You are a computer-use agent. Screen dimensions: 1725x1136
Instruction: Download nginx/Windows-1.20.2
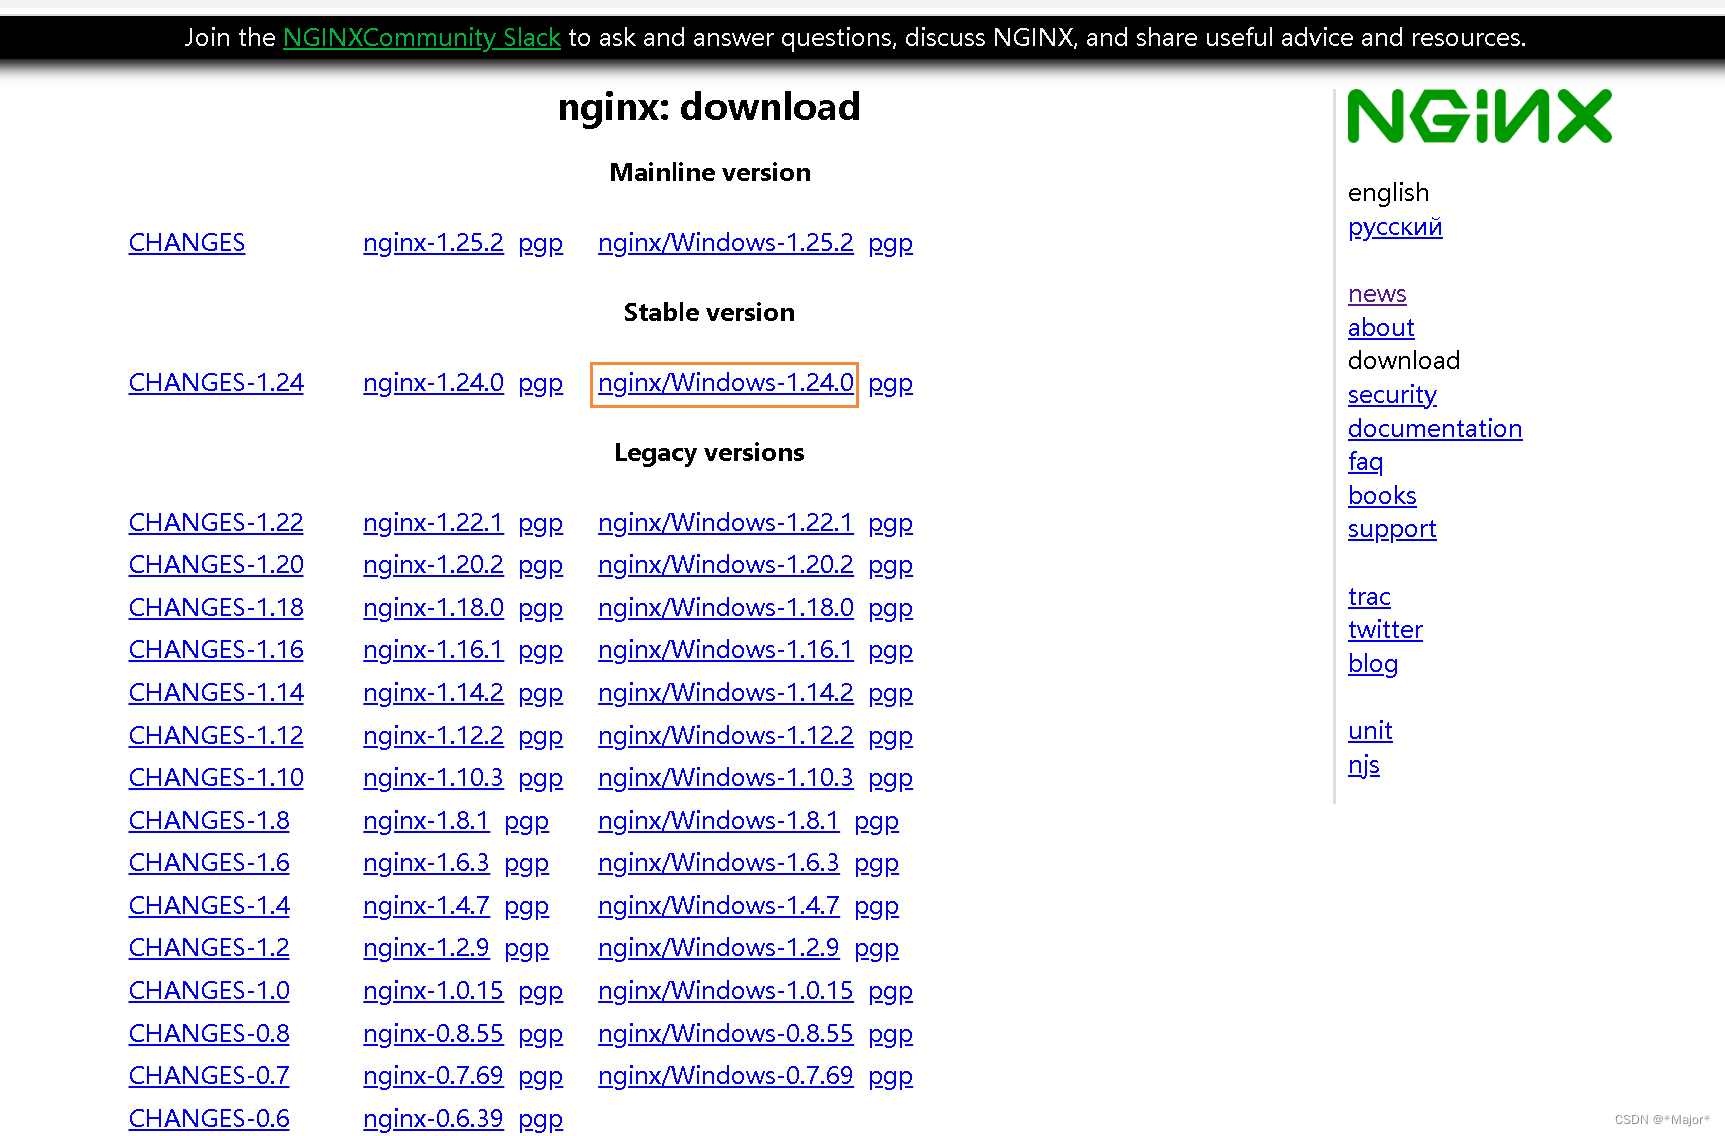[x=726, y=565]
